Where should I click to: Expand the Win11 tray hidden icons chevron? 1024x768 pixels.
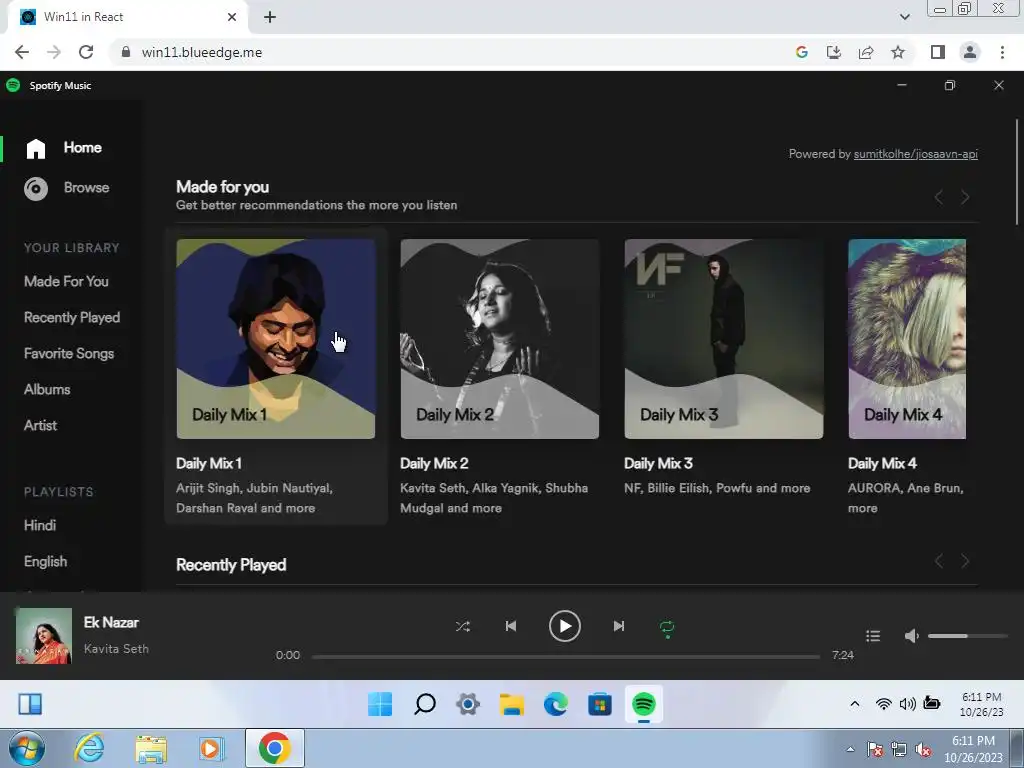coord(854,703)
